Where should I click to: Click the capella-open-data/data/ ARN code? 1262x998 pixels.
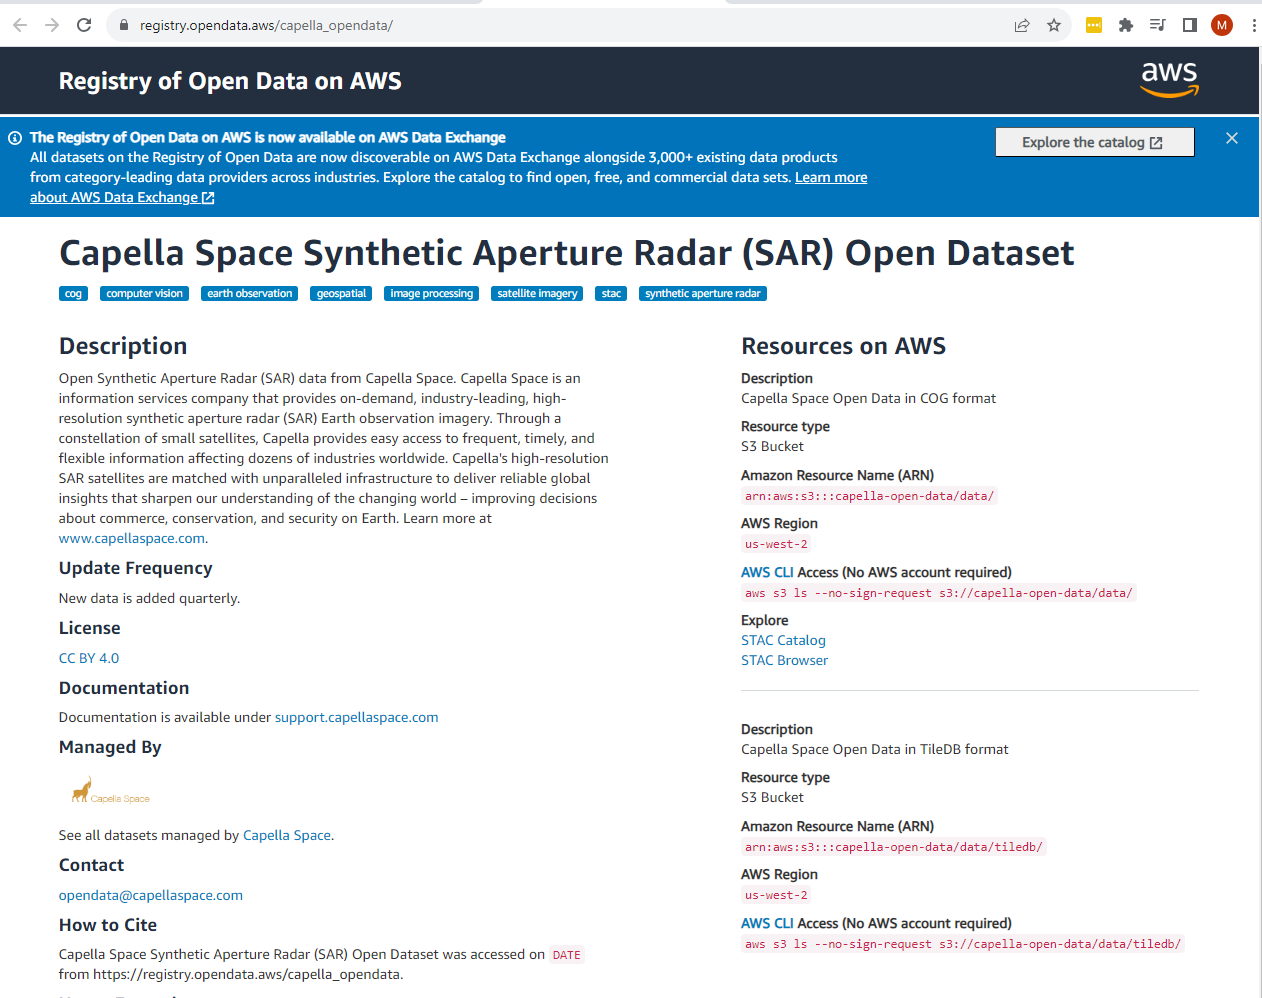coord(869,496)
